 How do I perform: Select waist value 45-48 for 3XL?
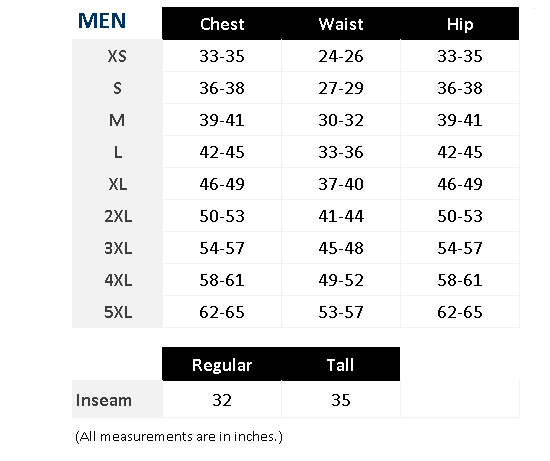341,248
